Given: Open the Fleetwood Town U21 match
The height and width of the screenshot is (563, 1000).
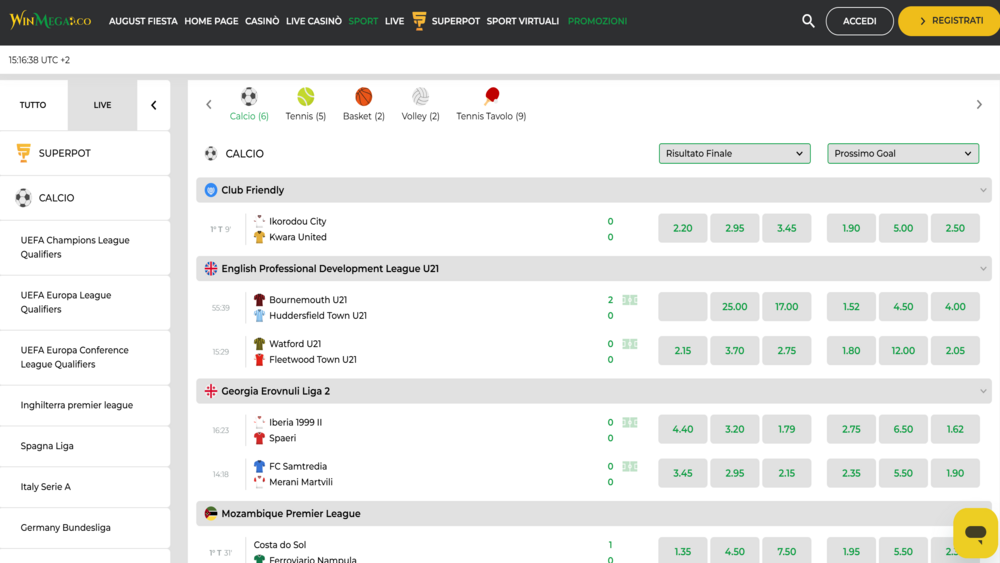Looking at the screenshot, I should 312,360.
